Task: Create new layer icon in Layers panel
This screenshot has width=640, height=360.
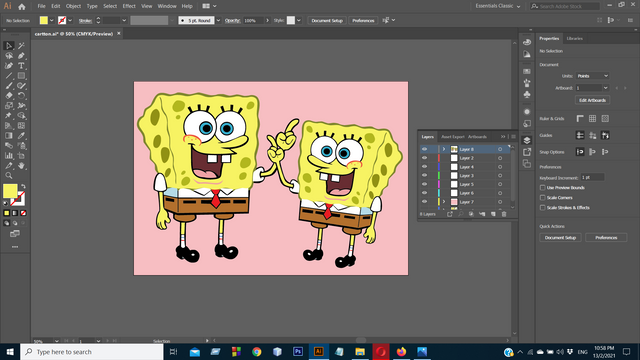Action: (493, 214)
